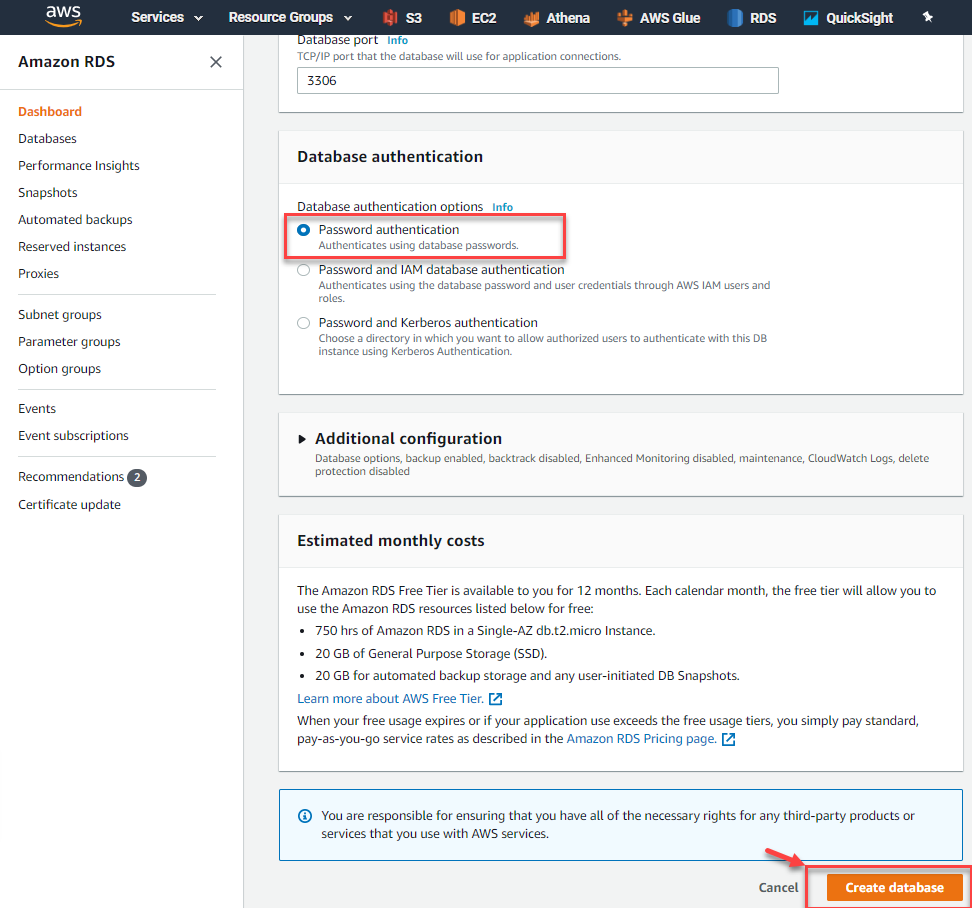The height and width of the screenshot is (908, 972).
Task: Open Recommendations in sidebar
Action: click(71, 477)
